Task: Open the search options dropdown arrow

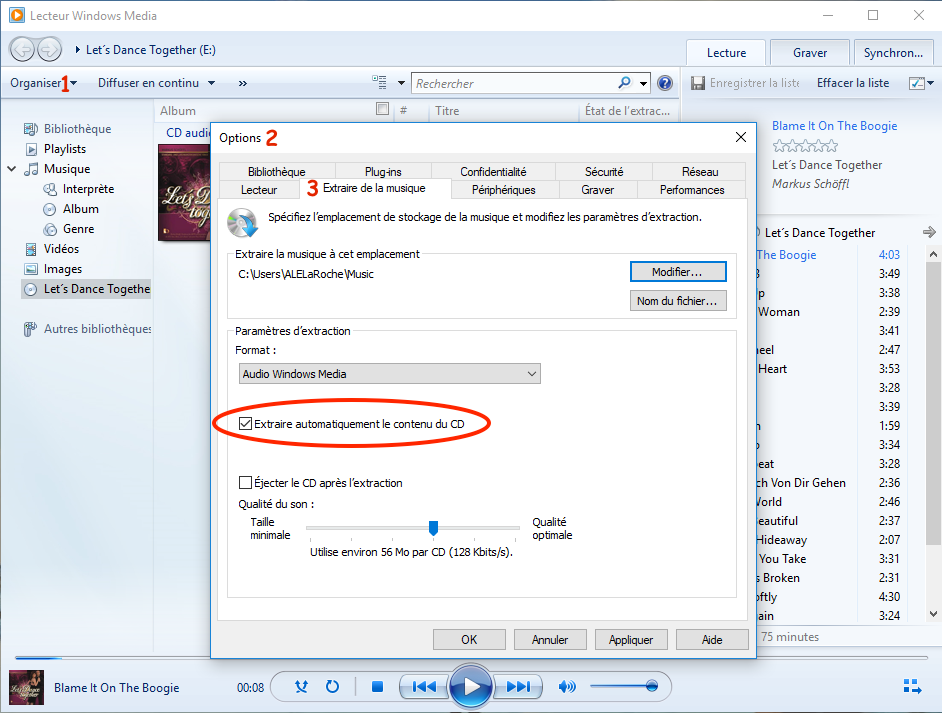Action: [643, 83]
